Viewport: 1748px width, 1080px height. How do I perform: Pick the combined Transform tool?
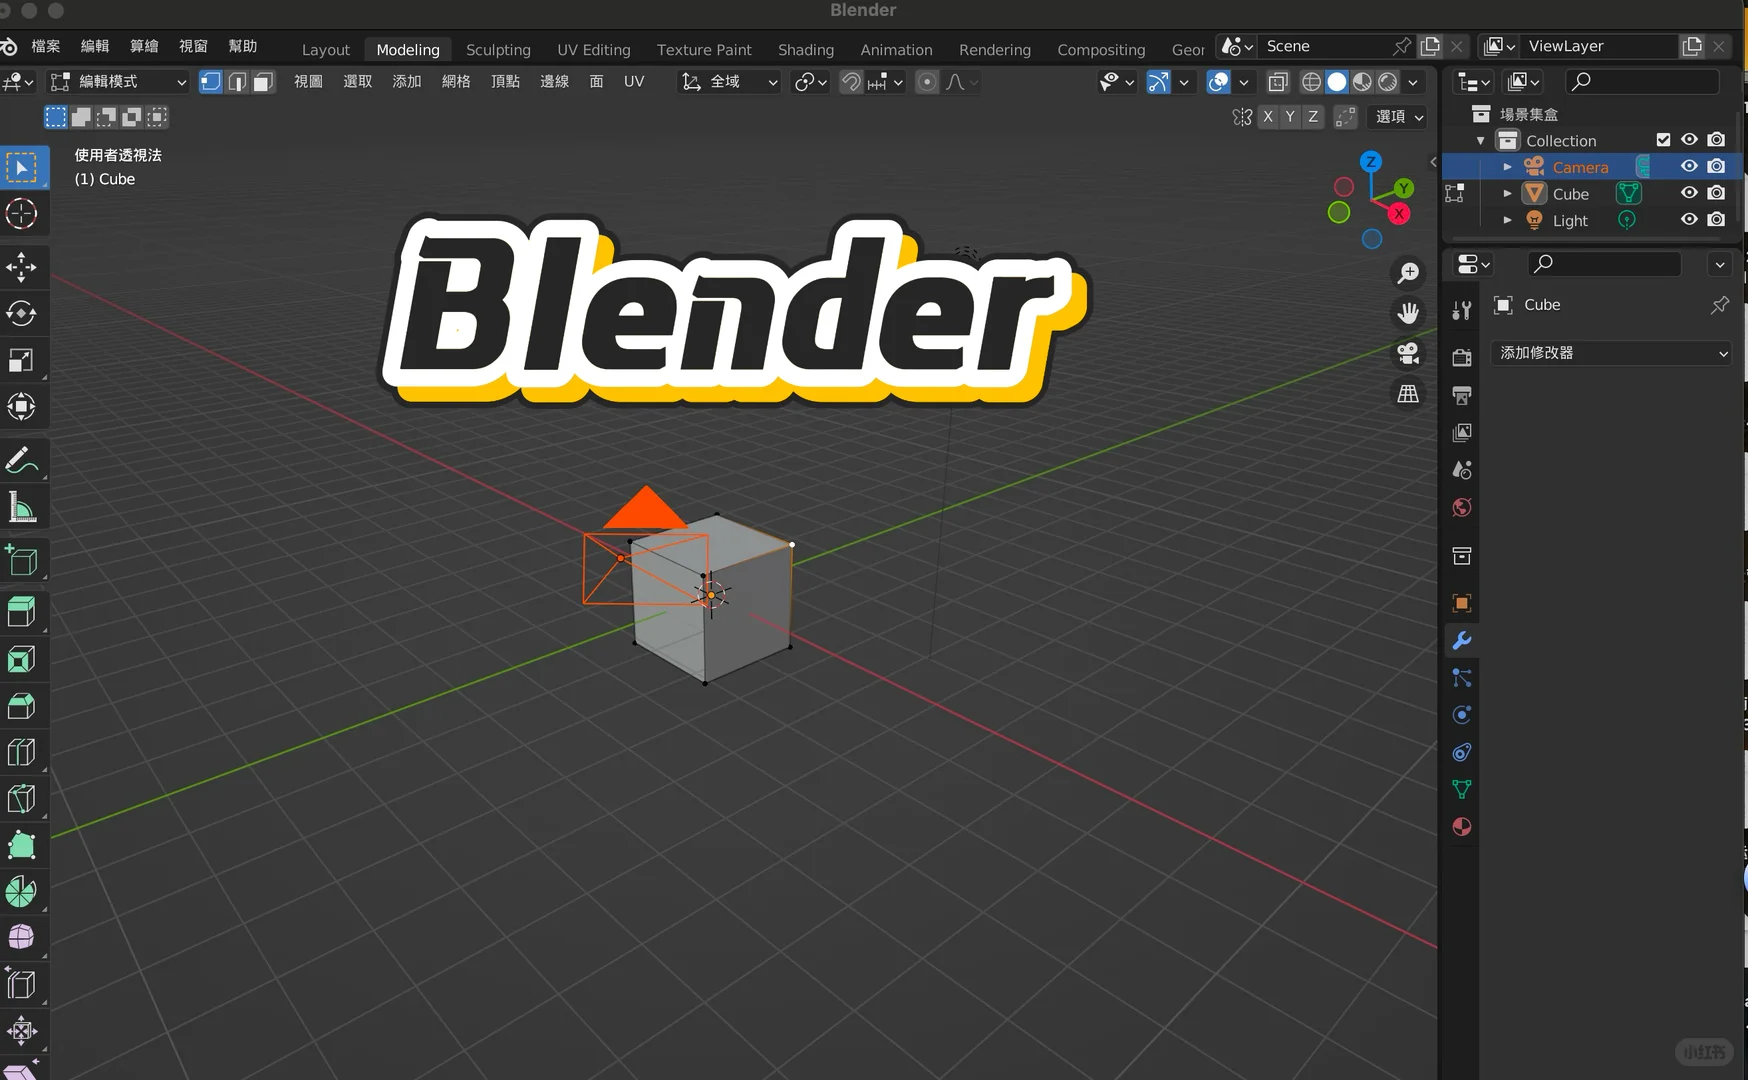[x=21, y=407]
